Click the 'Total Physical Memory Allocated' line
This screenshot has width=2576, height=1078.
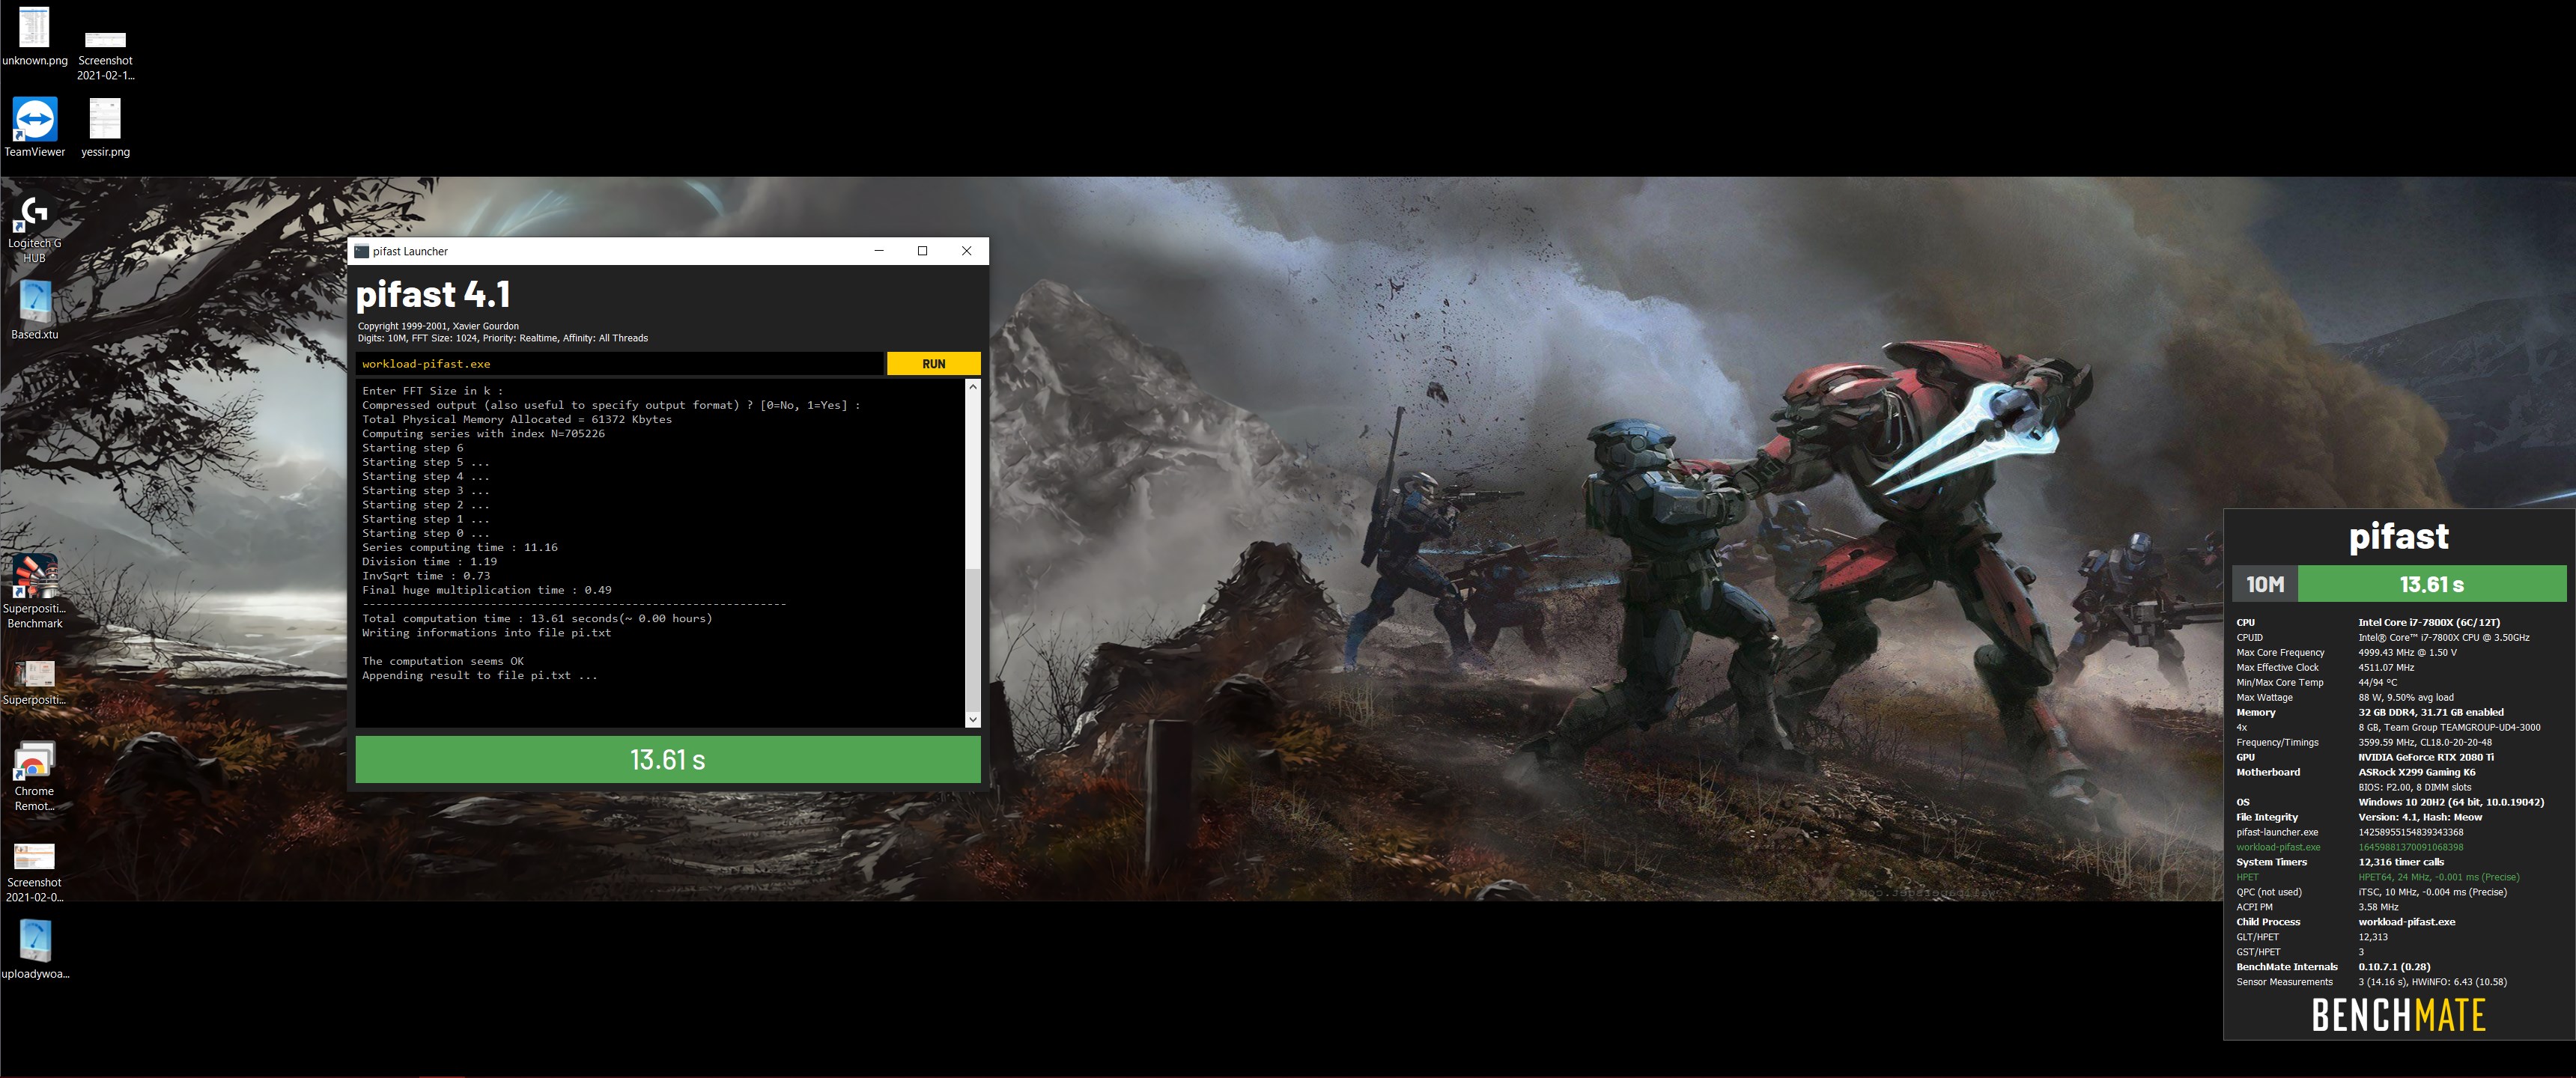517,420
